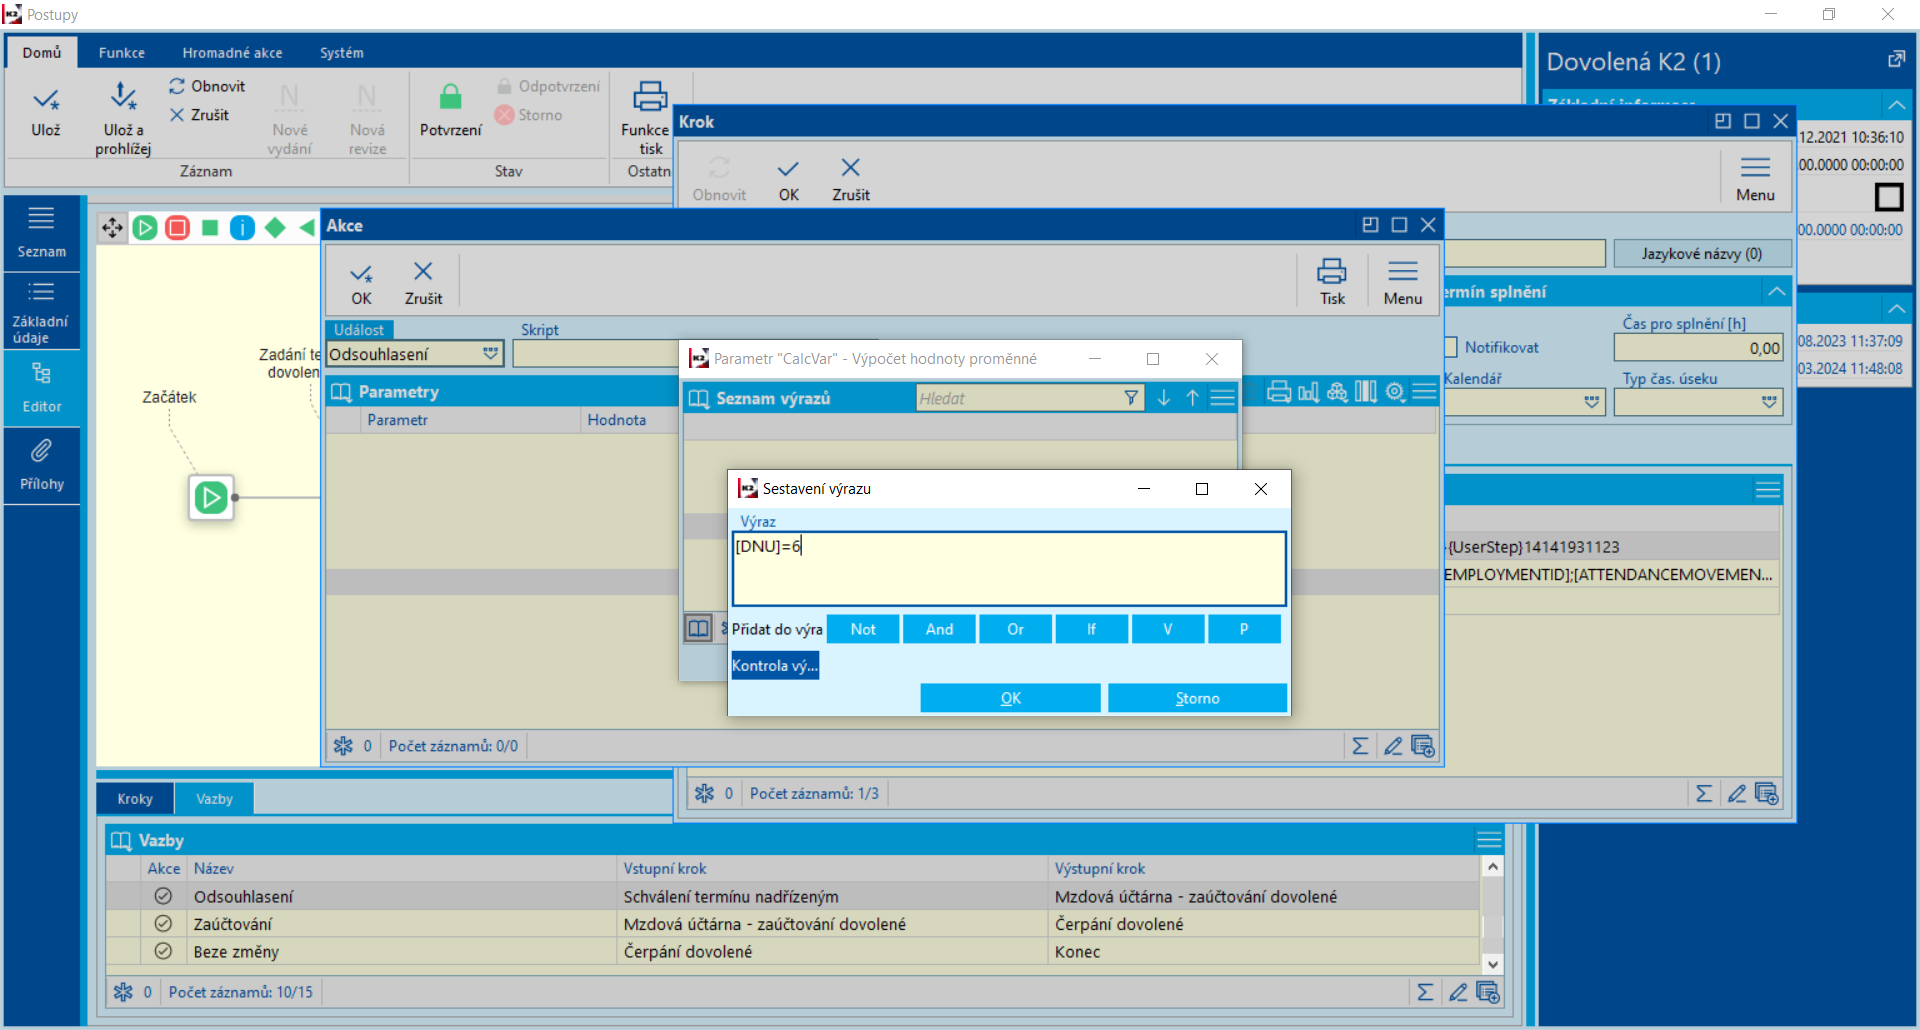Screen dimensions: 1920x1030
Task: Select the move tool in diagram toolbar
Action: click(x=112, y=228)
